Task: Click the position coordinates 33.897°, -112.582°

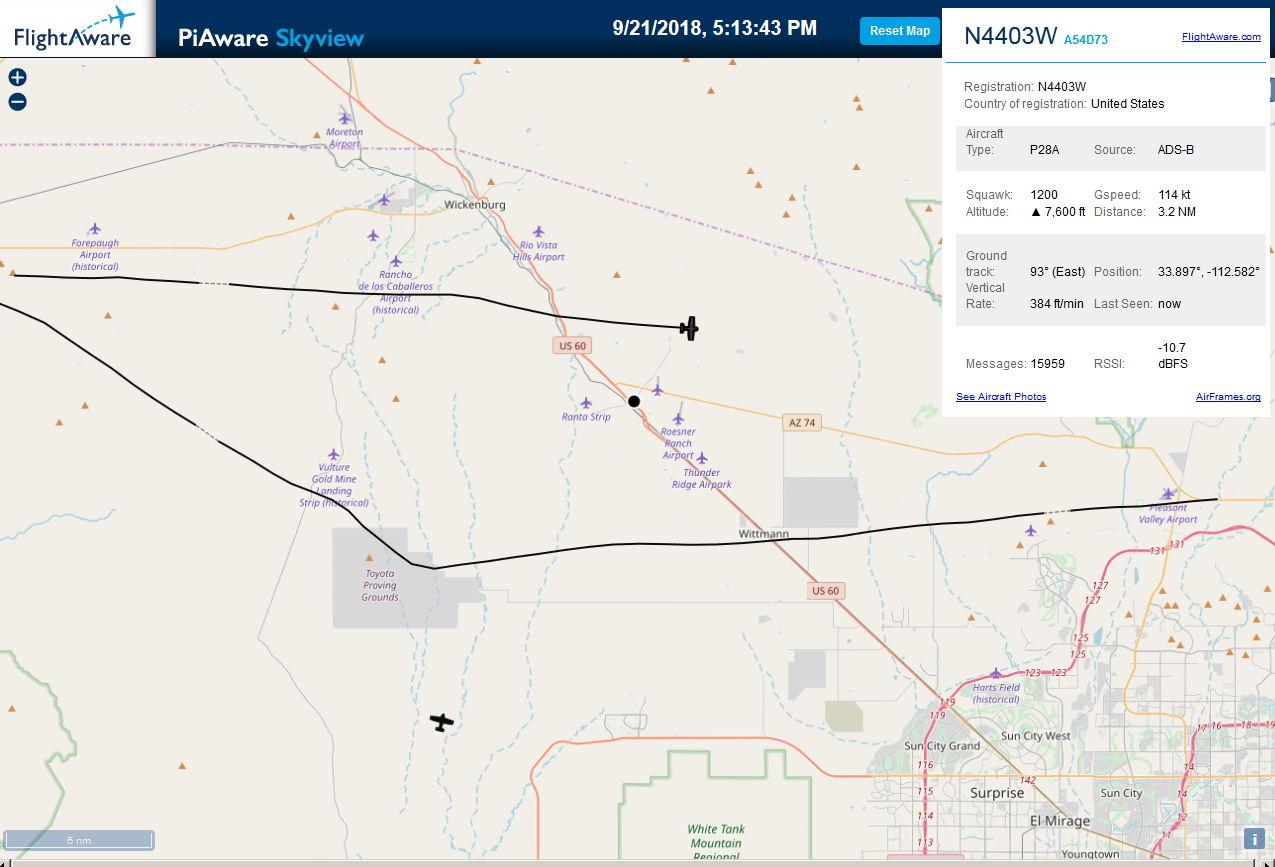Action: (1208, 272)
